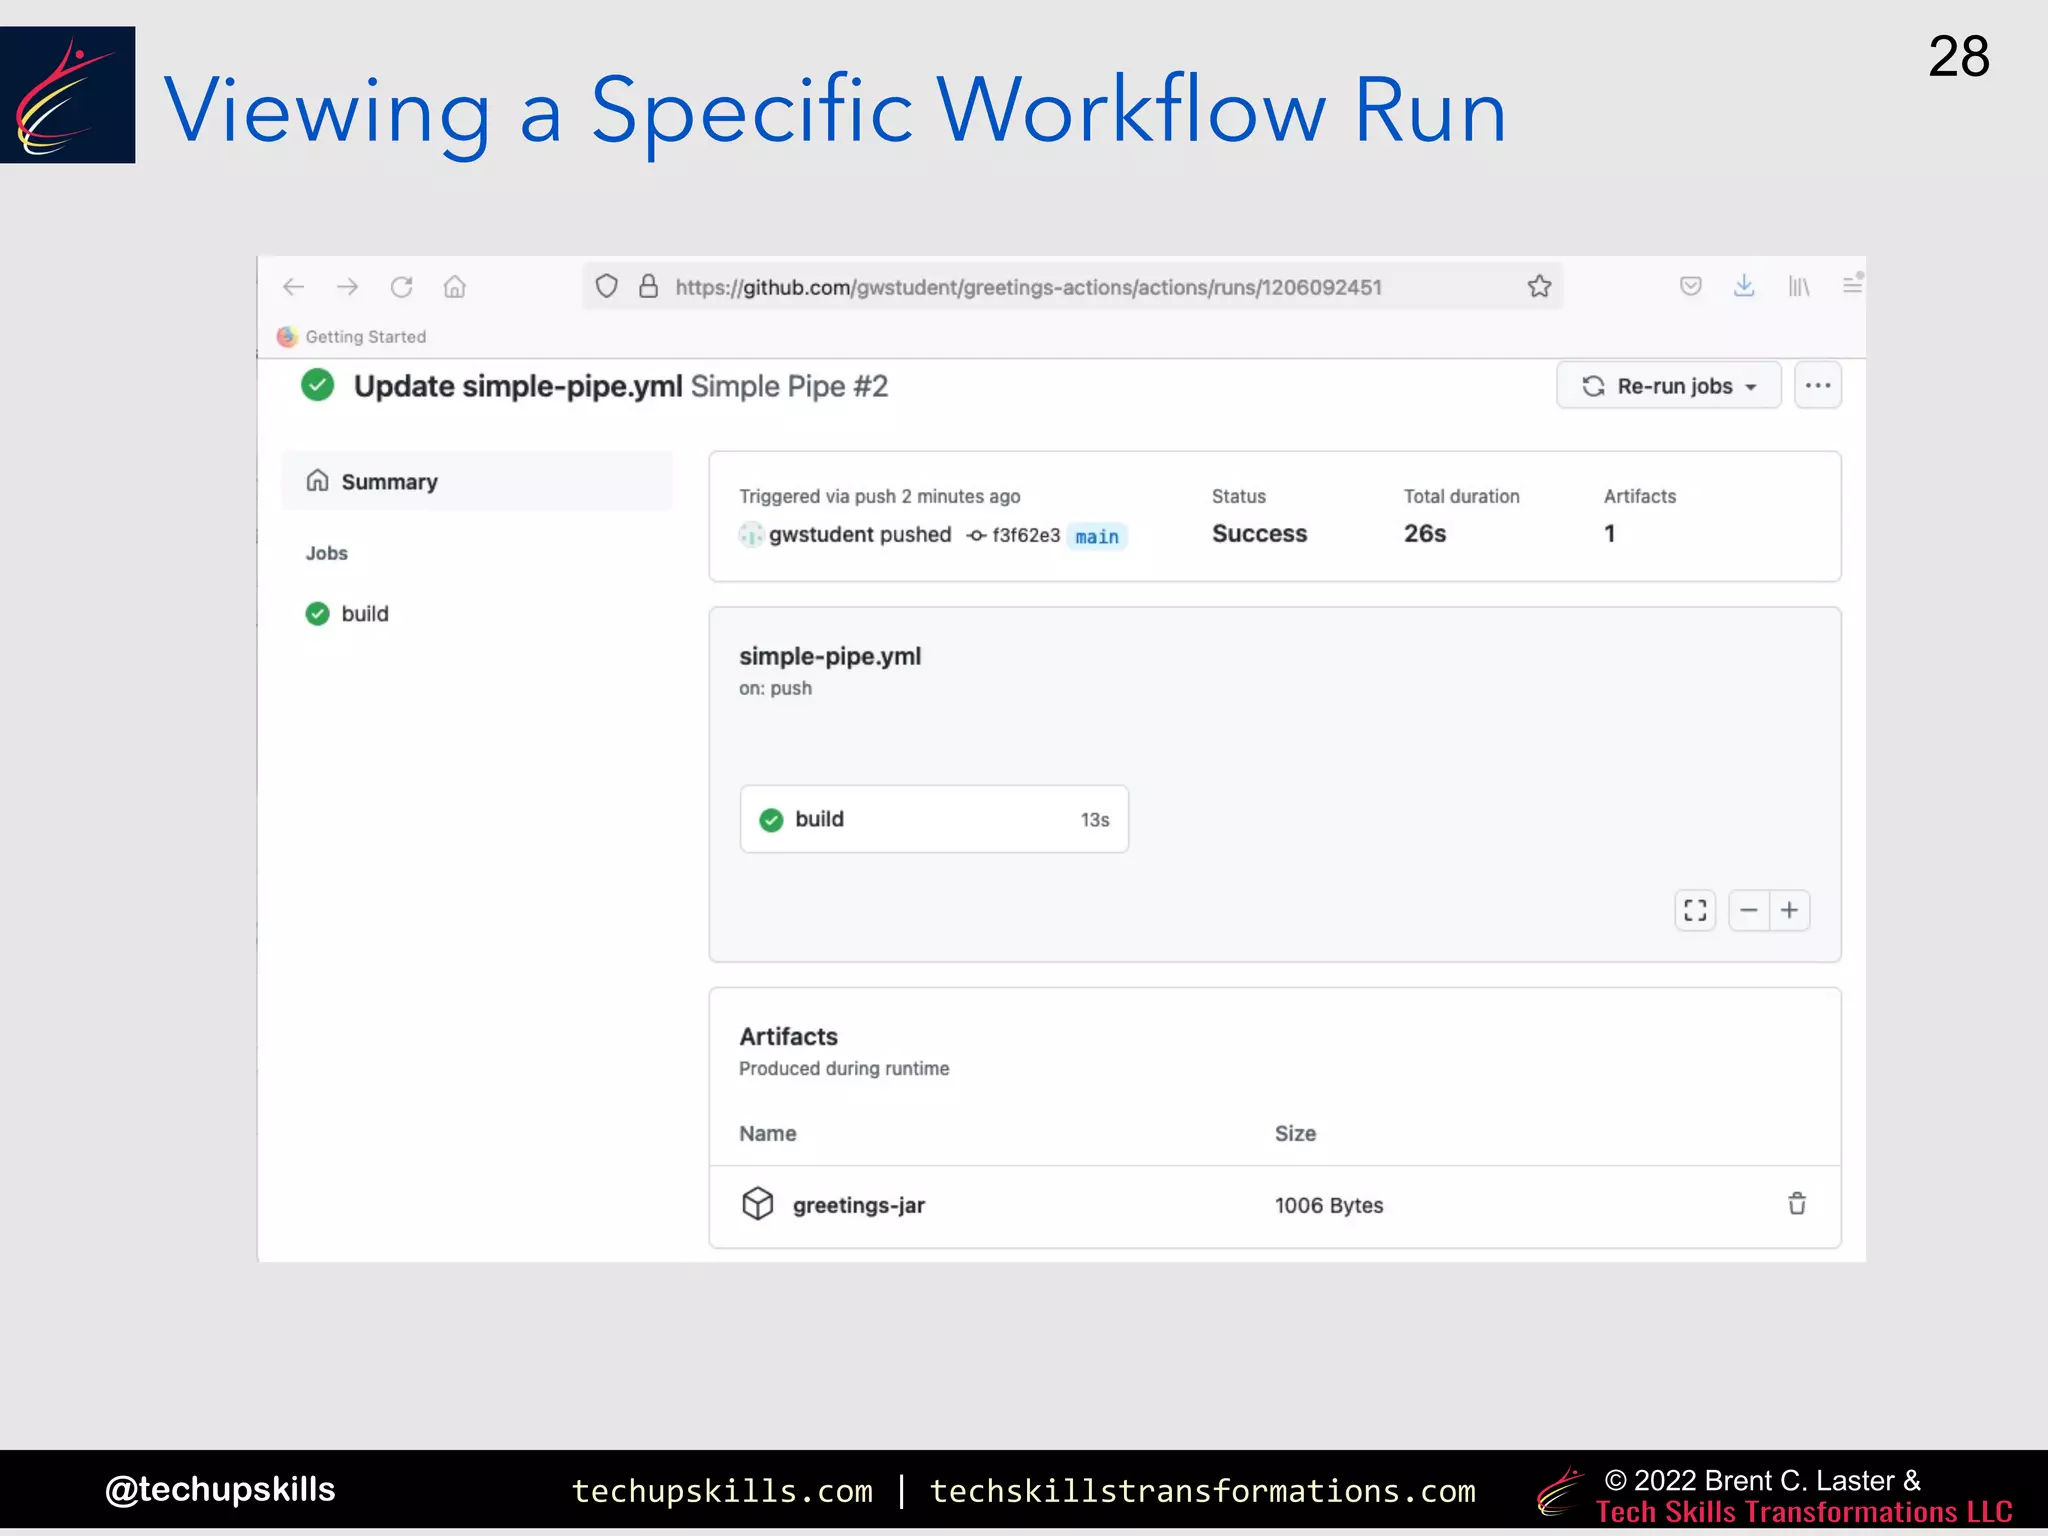Expand the Re-run jobs dropdown
The image size is (2048, 1536).
[x=1669, y=386]
